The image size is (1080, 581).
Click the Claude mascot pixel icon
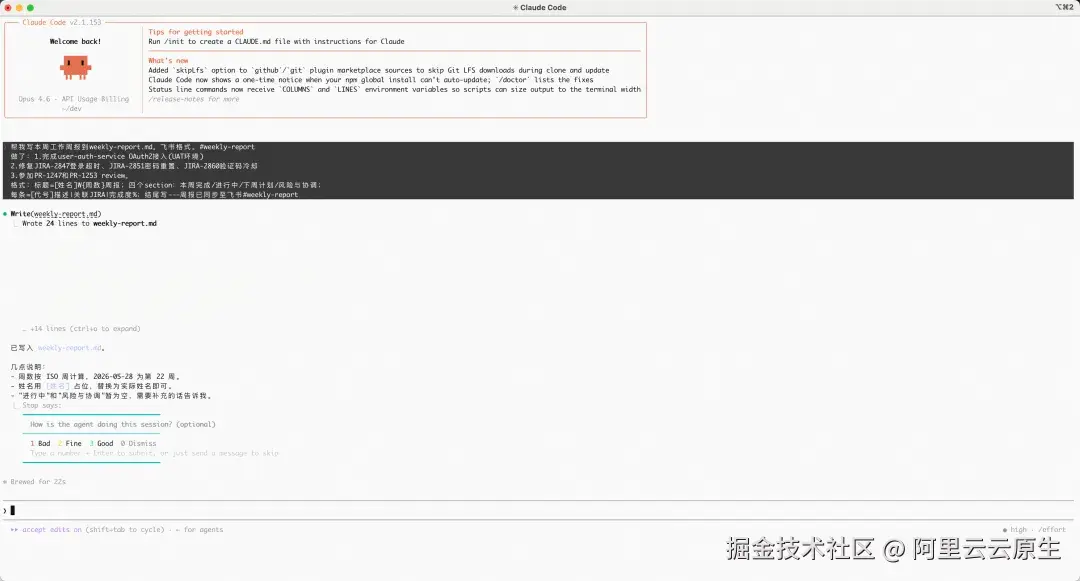click(76, 67)
